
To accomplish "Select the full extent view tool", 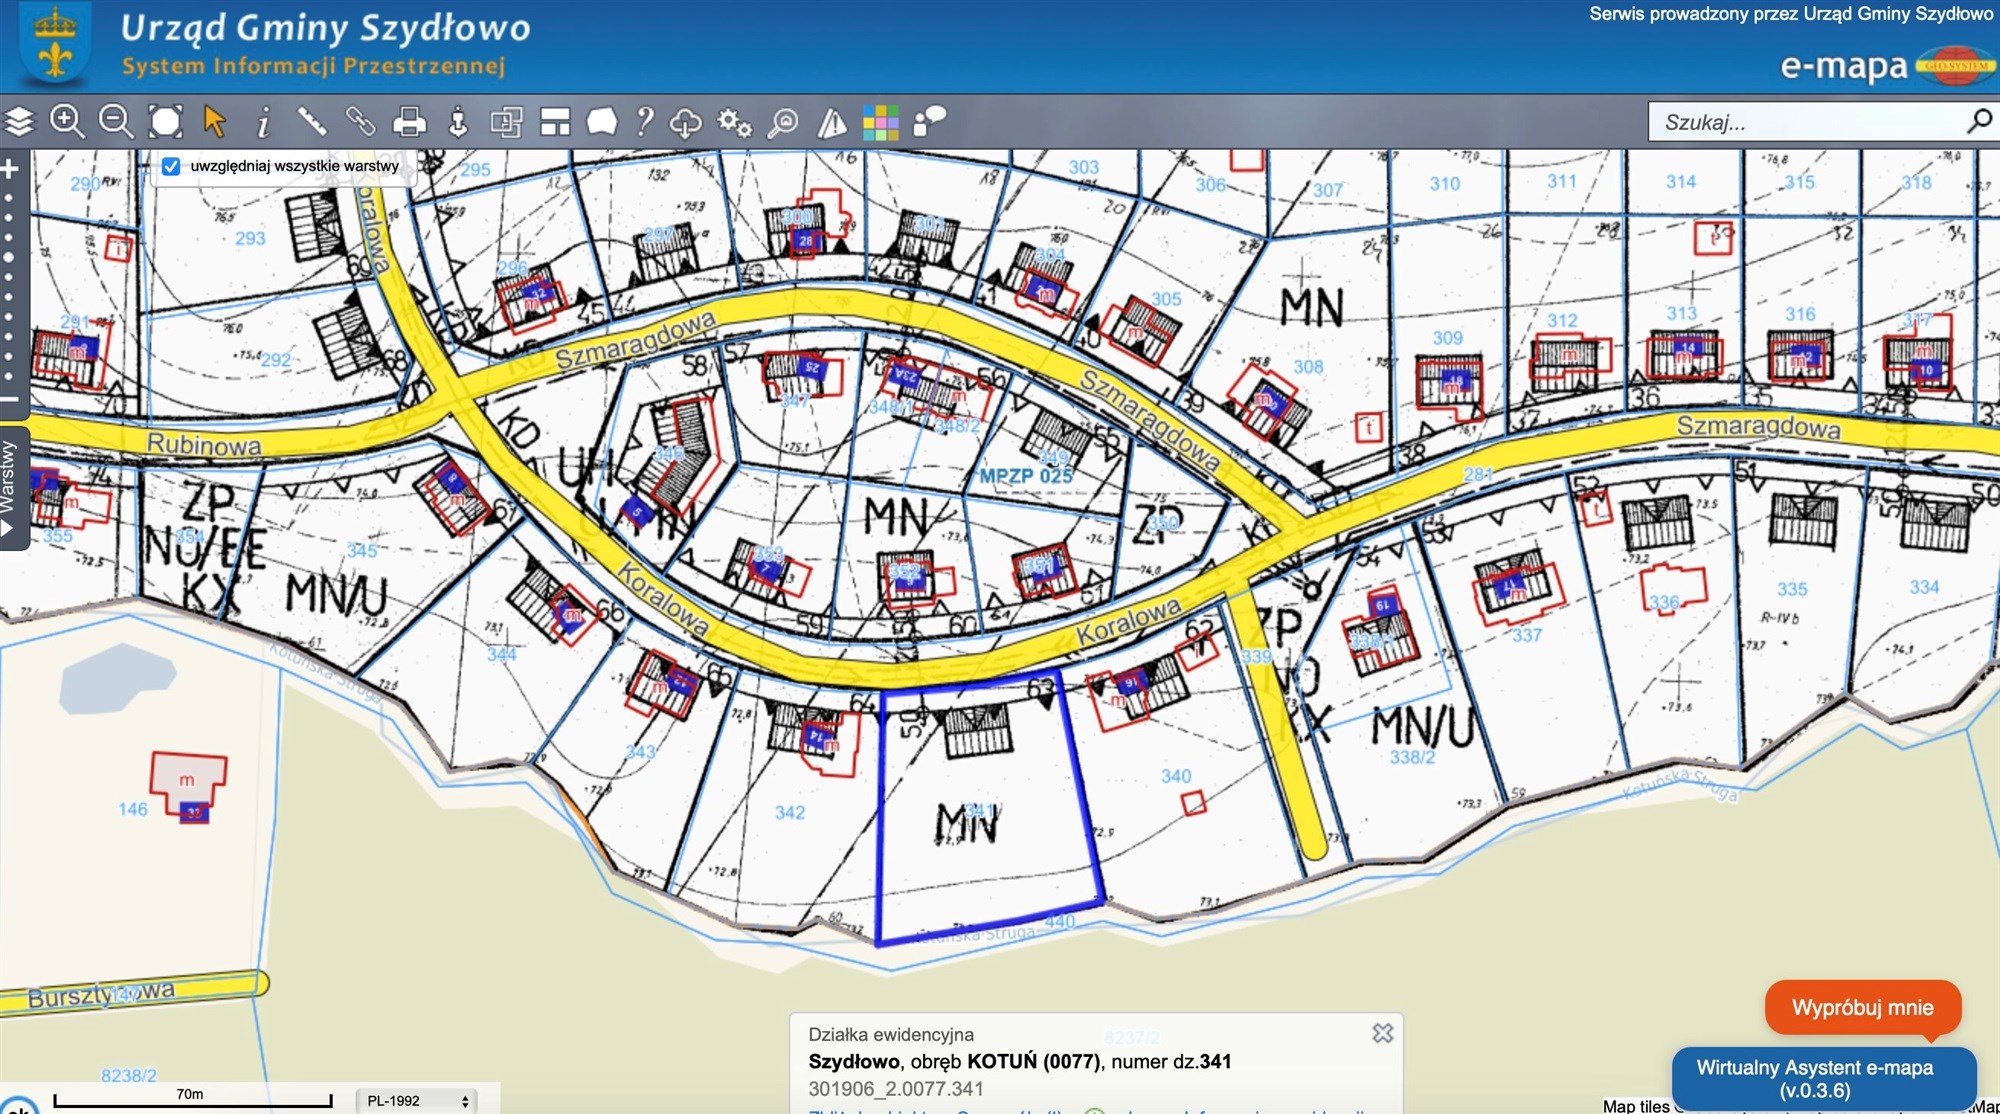I will [165, 122].
